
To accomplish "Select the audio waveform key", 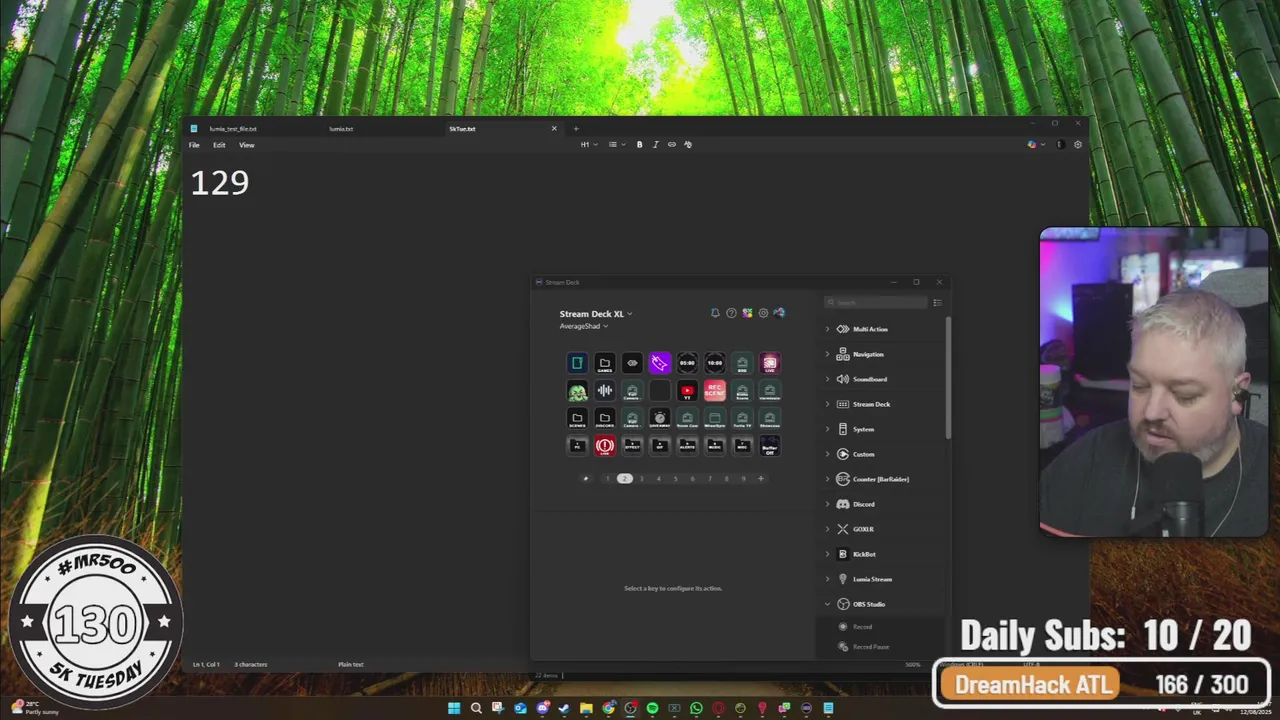I will (x=604, y=391).
